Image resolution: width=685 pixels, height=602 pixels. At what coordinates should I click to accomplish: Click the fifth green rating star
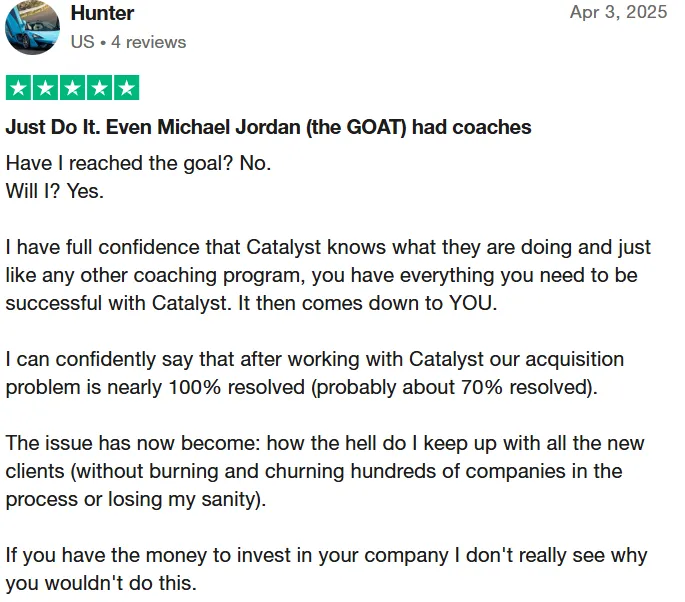point(127,88)
